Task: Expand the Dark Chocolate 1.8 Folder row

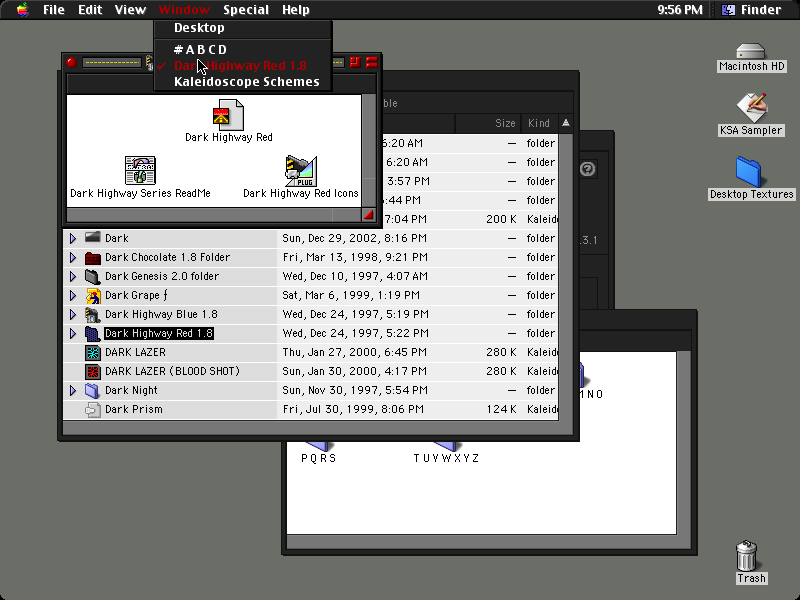Action: [x=72, y=257]
